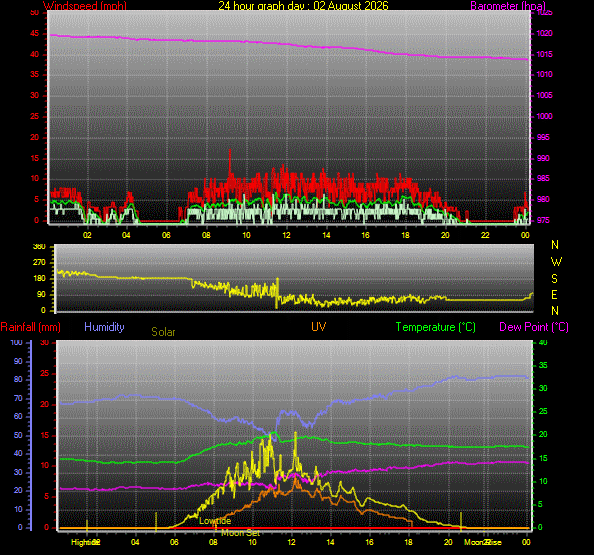
Task: Click the 1015 barometer axis value
Action: tap(544, 55)
